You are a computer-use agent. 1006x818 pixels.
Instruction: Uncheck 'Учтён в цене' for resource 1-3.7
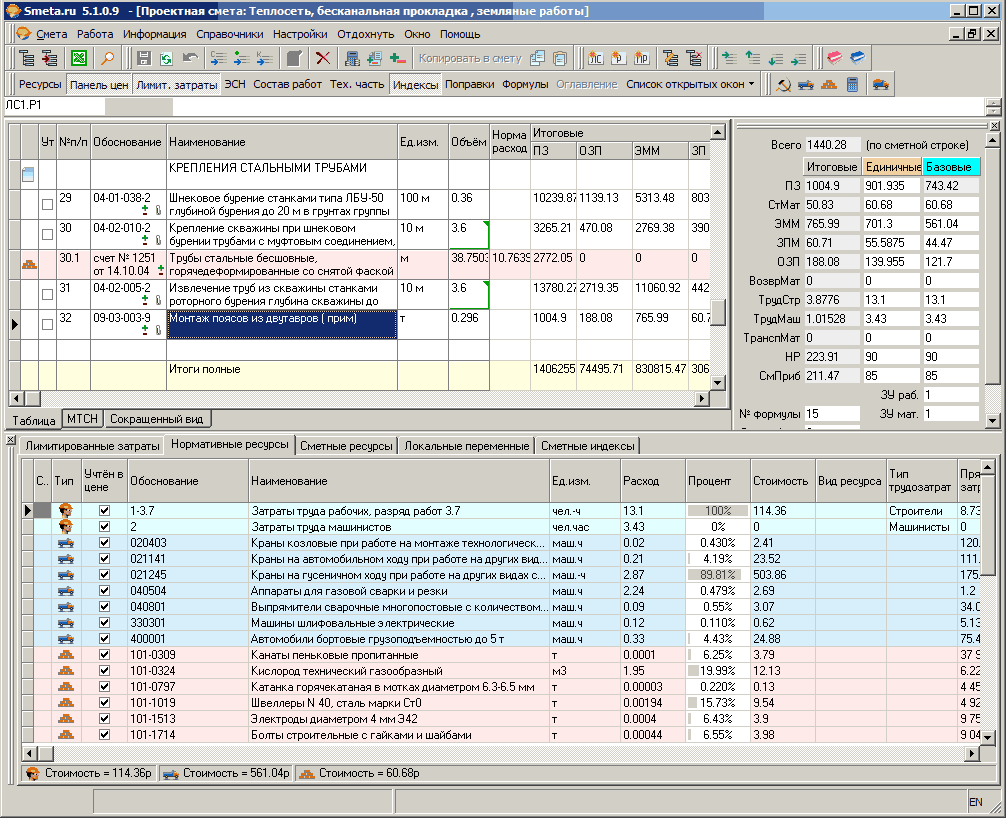pyautogui.click(x=105, y=511)
